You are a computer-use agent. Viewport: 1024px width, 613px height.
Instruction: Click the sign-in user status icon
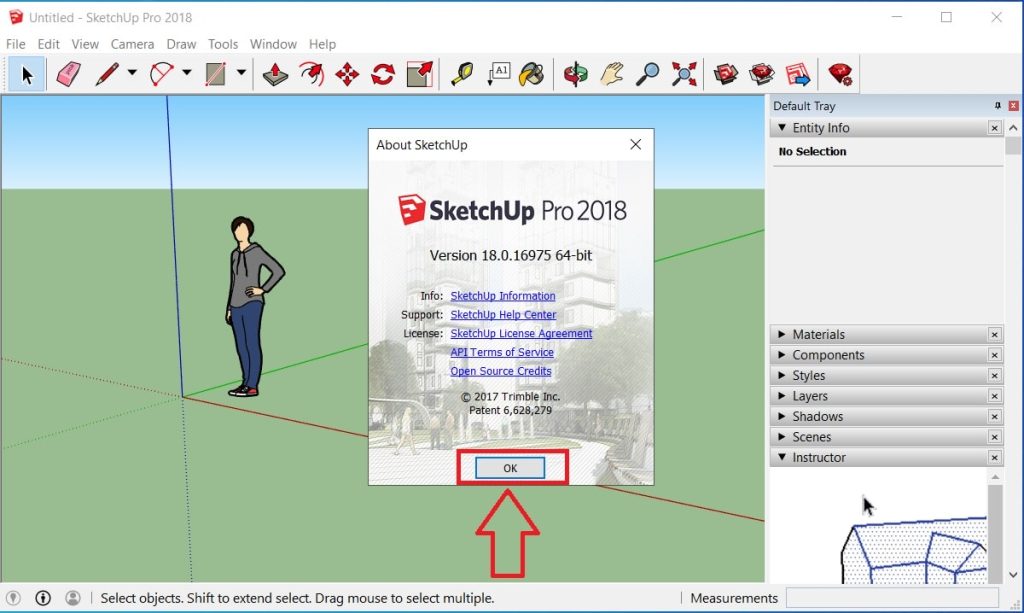tap(73, 598)
